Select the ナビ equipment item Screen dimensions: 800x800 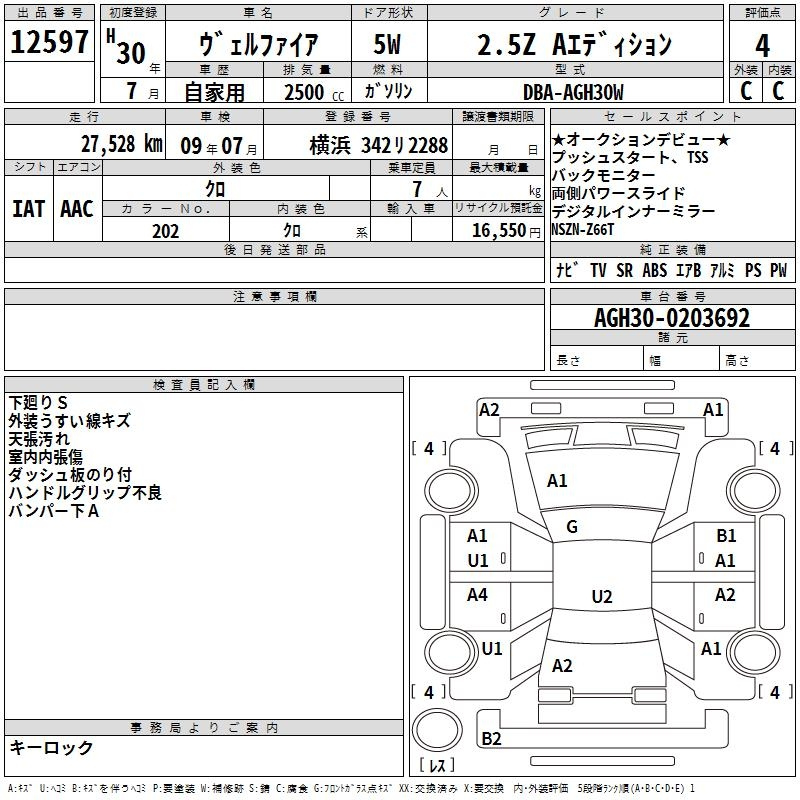(x=566, y=270)
